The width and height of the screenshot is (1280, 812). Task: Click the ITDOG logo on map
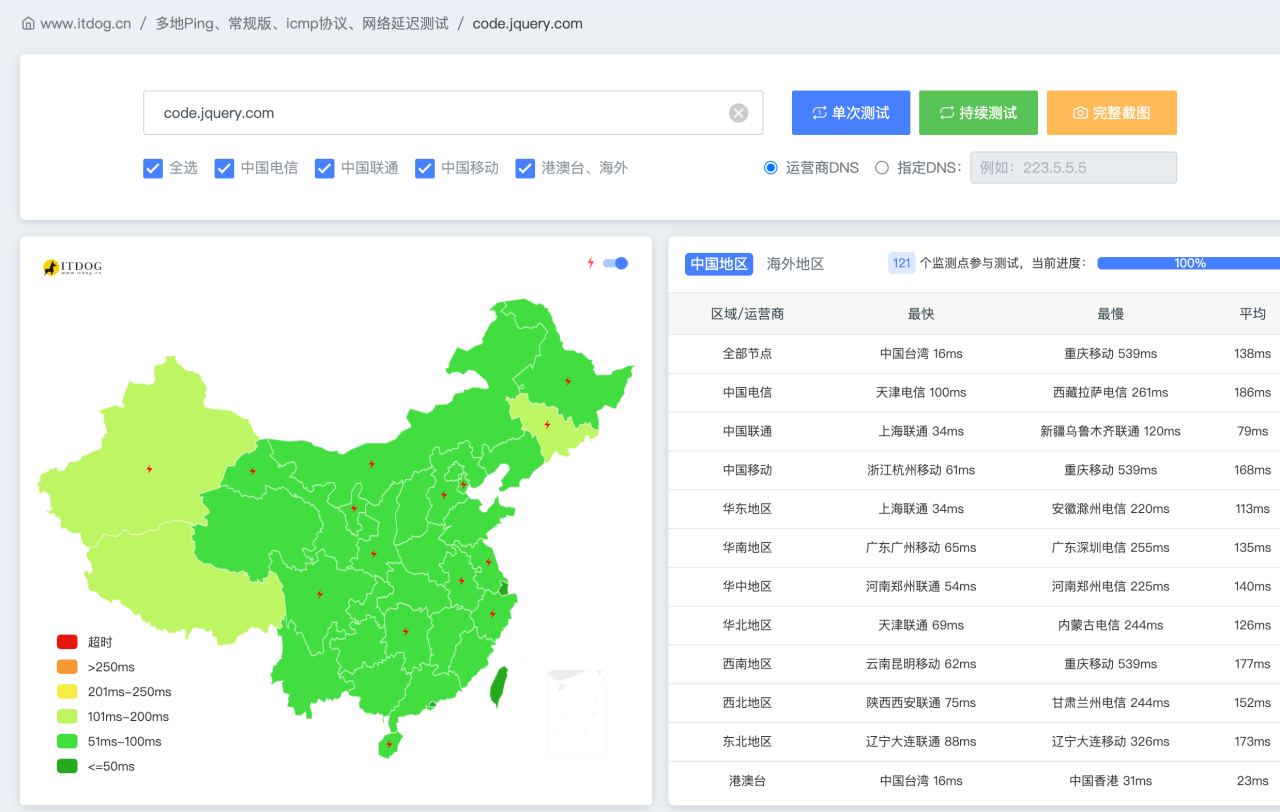72,267
